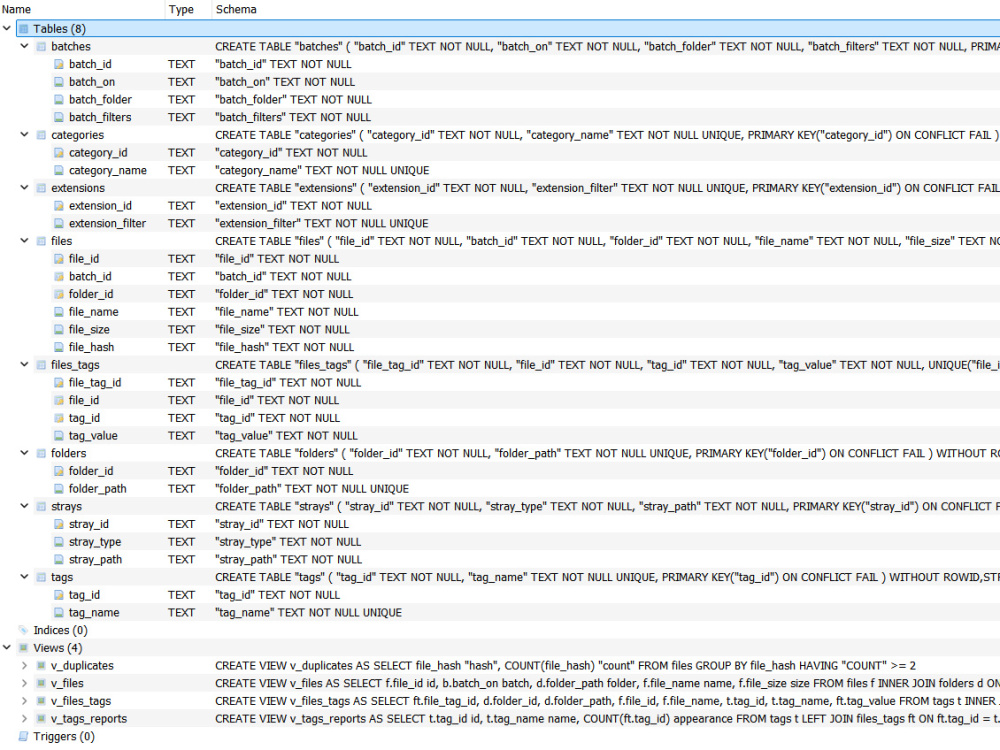Click the "folder_path" TEXT NOT NULL UNIQUE text
The width and height of the screenshot is (1000, 750).
(312, 489)
